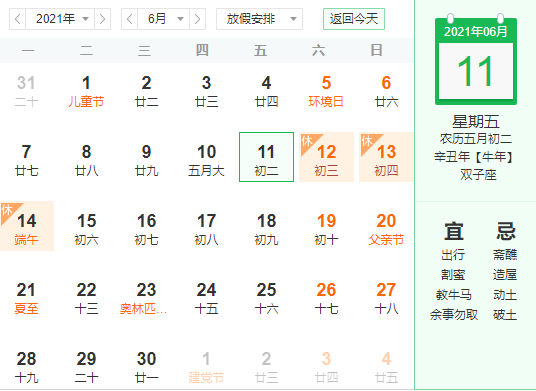Open the 6月 month dropdown
The image size is (536, 391).
pyautogui.click(x=163, y=19)
